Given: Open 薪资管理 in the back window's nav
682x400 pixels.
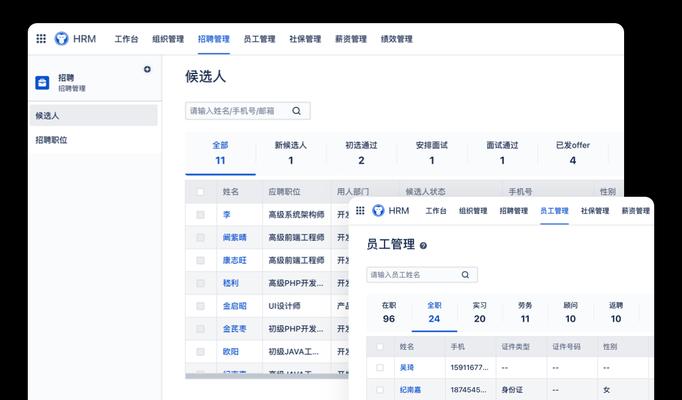Looking at the screenshot, I should tap(351, 39).
